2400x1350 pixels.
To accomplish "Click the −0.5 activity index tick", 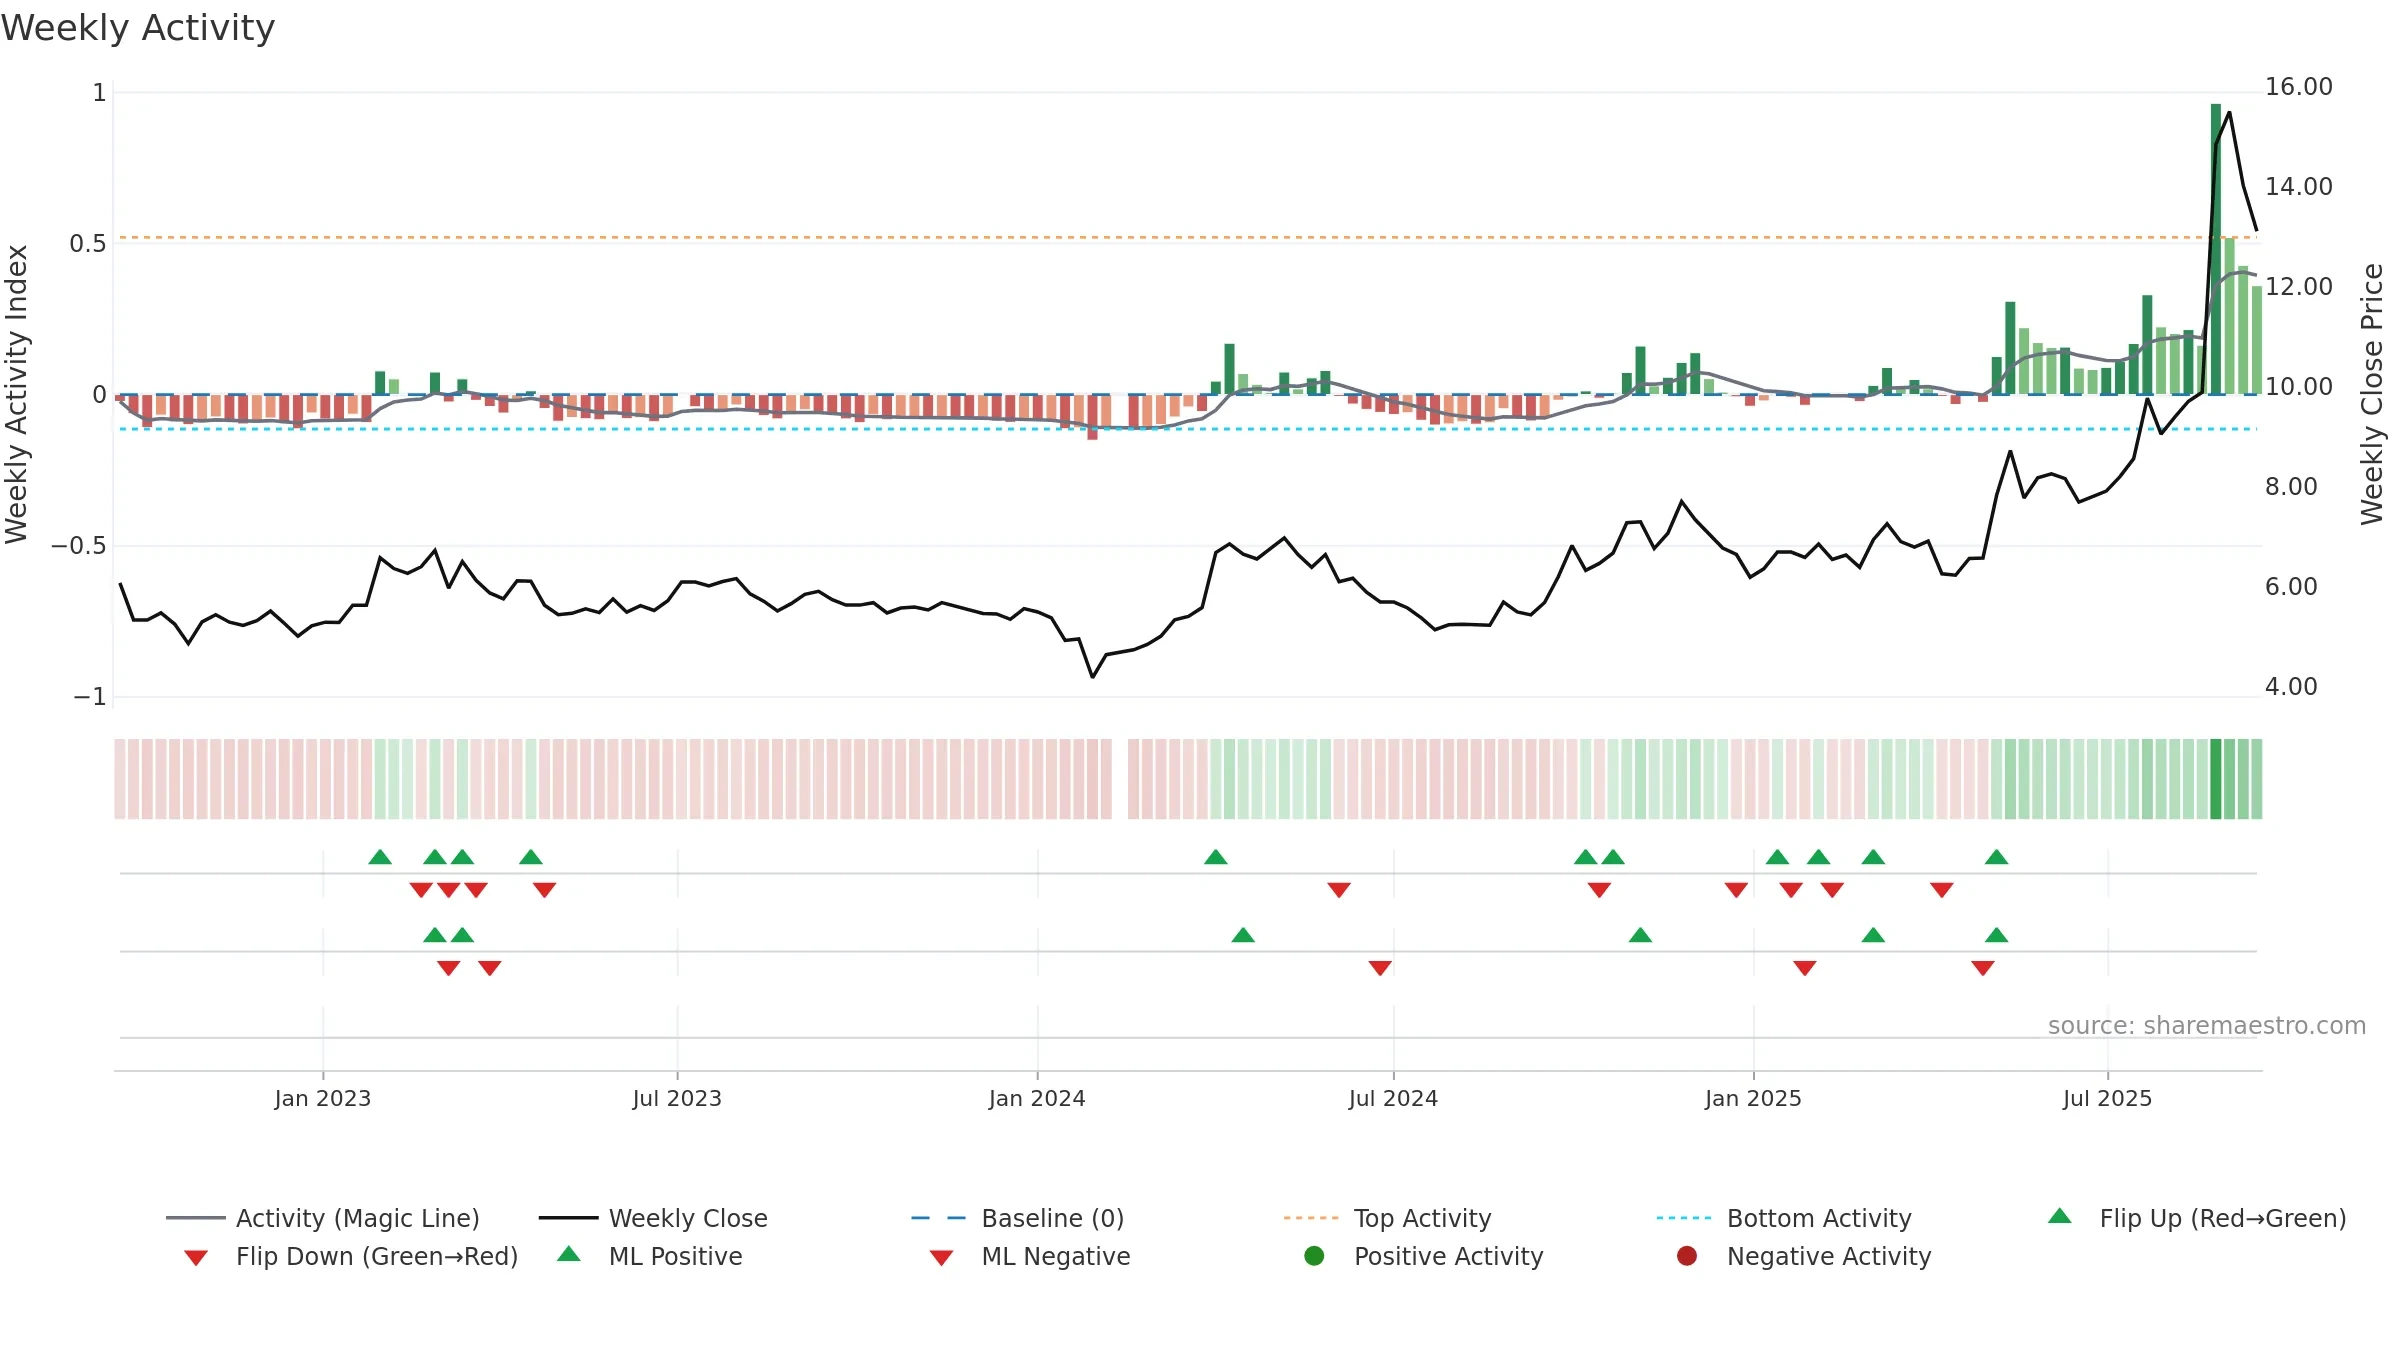I will [78, 546].
